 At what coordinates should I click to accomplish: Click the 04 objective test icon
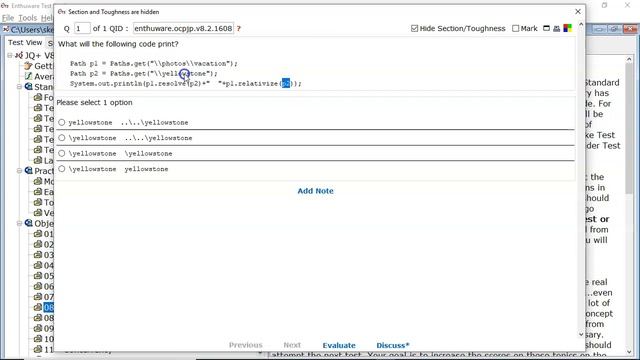pyautogui.click(x=38, y=265)
